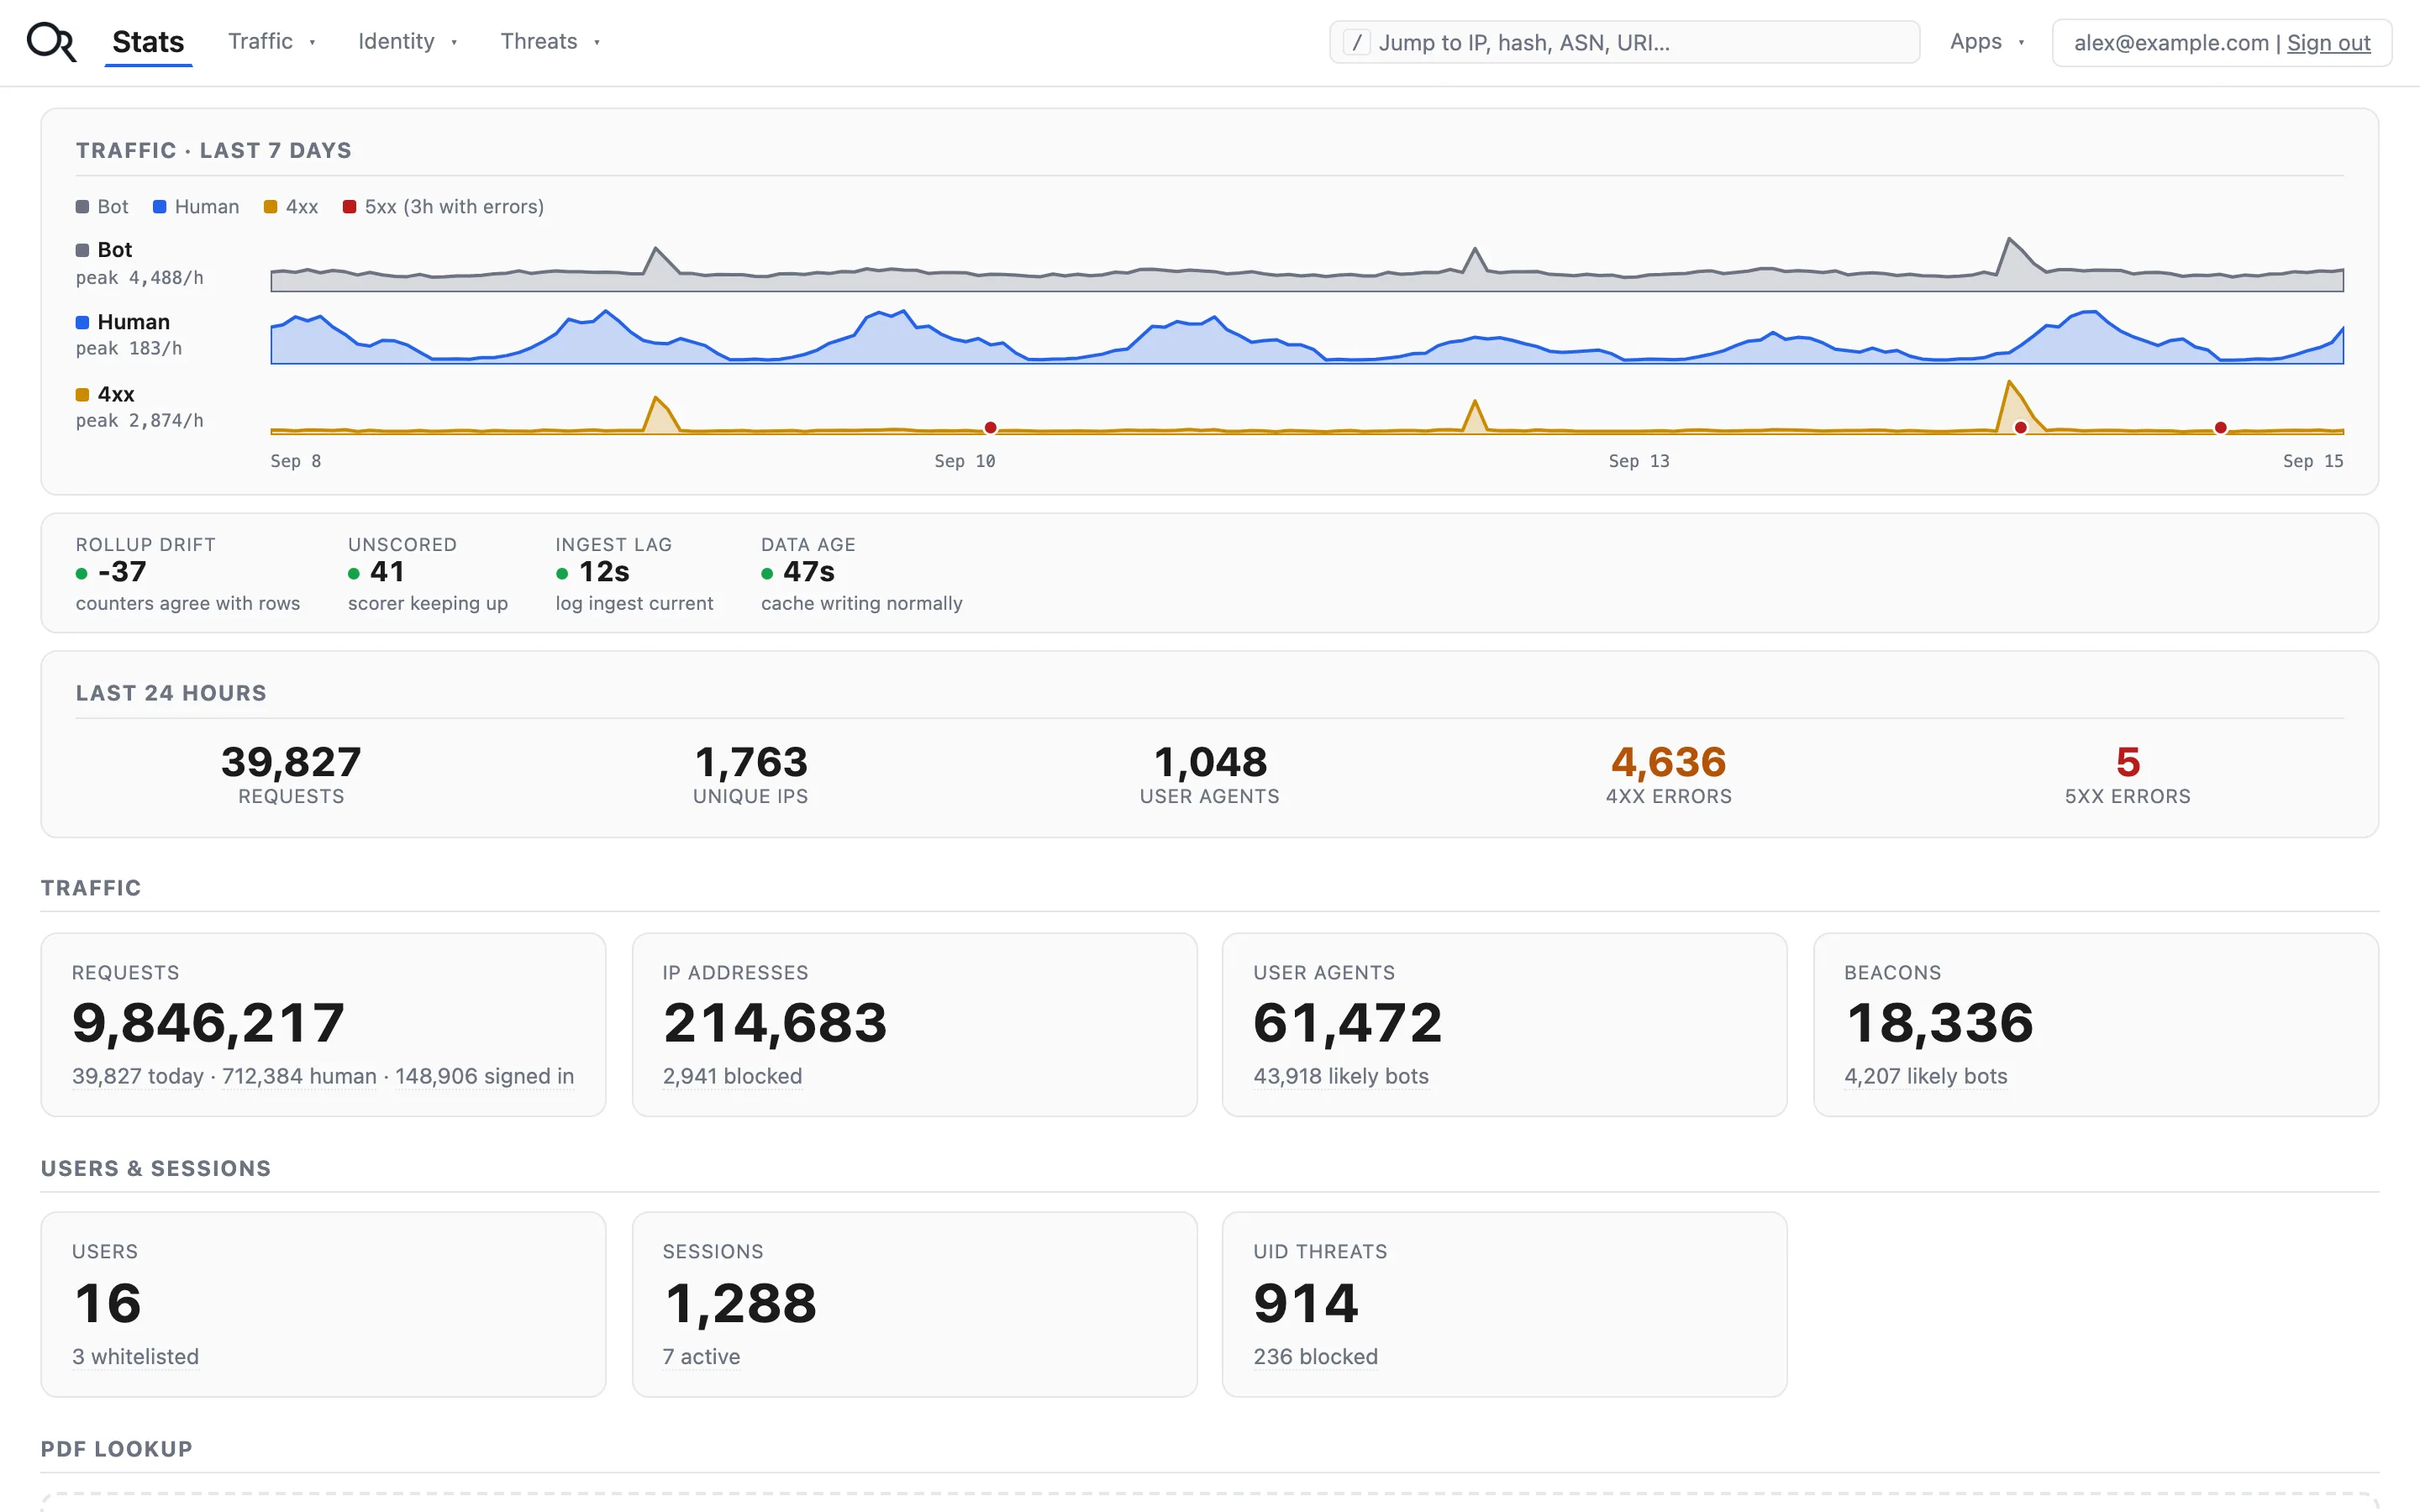Click the 39,827 today link
2420x1512 pixels.
point(138,1077)
